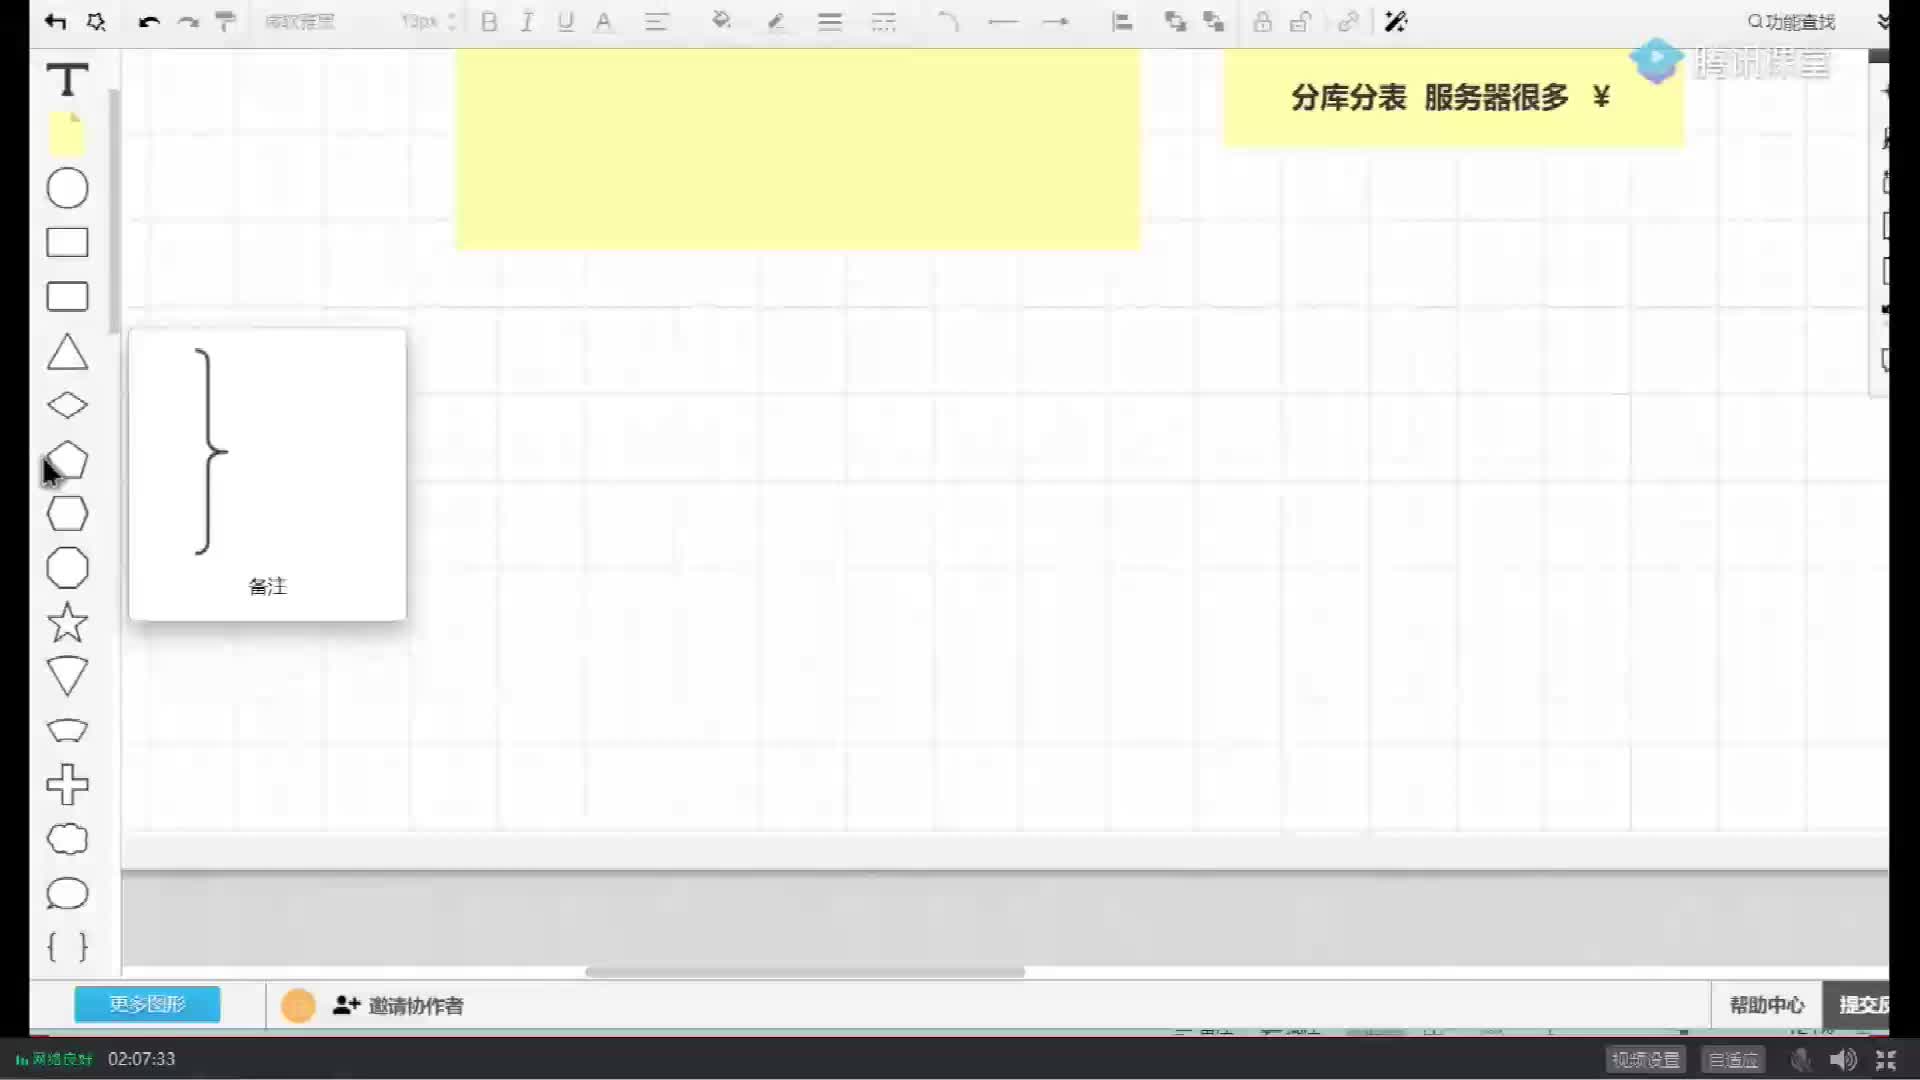Click the redo arrow icon
This screenshot has height=1080, width=1920.
pos(188,22)
